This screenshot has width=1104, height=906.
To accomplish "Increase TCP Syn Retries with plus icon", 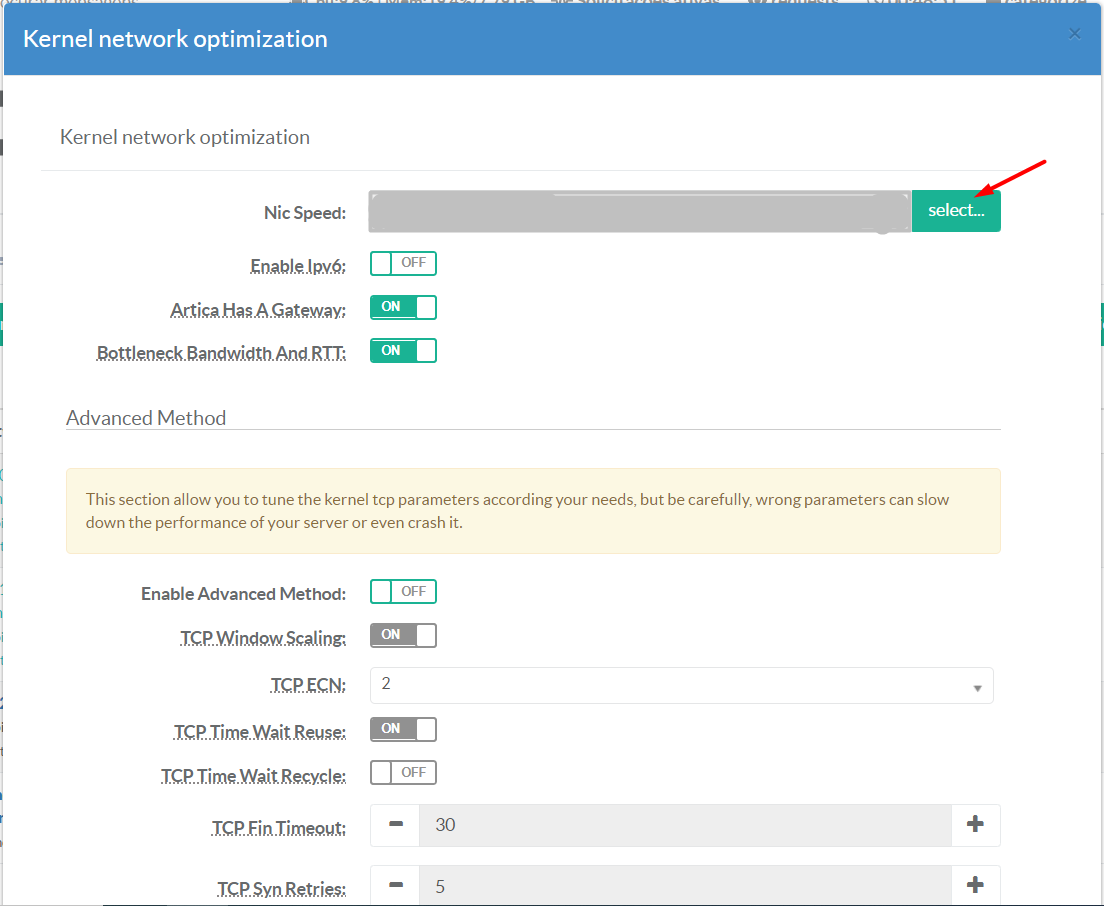I will pyautogui.click(x=975, y=886).
